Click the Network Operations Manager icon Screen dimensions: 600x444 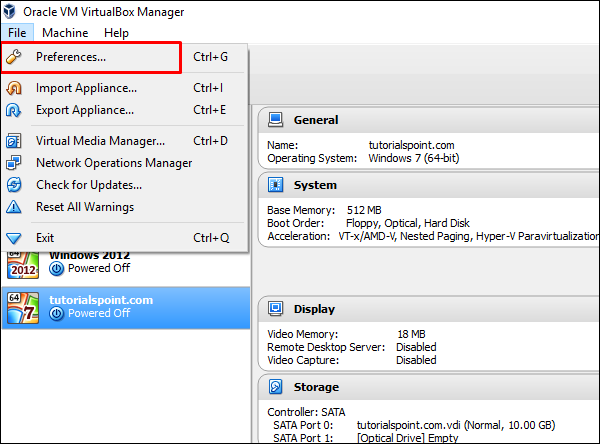pos(14,163)
